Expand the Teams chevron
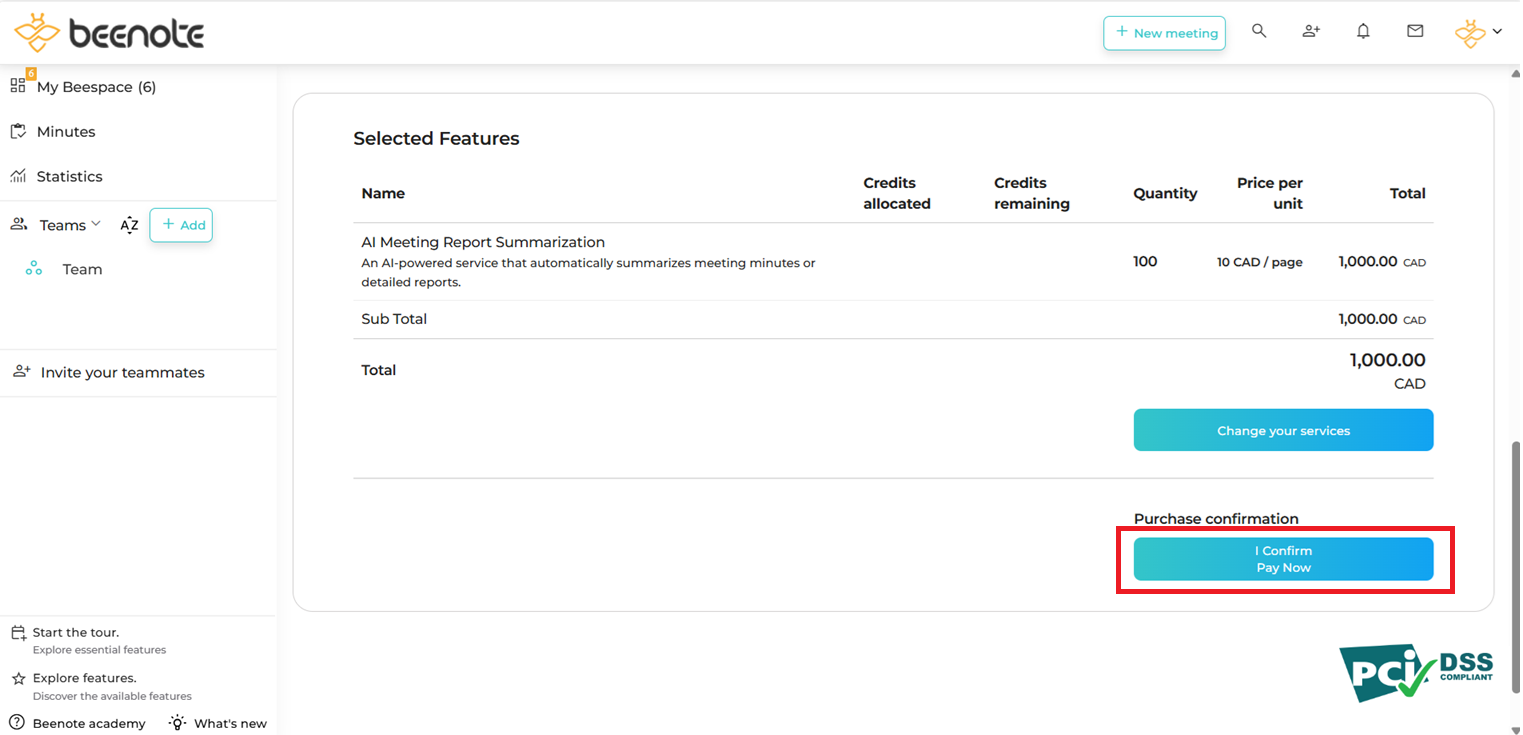Screen dimensions: 1523x735 click(96, 224)
